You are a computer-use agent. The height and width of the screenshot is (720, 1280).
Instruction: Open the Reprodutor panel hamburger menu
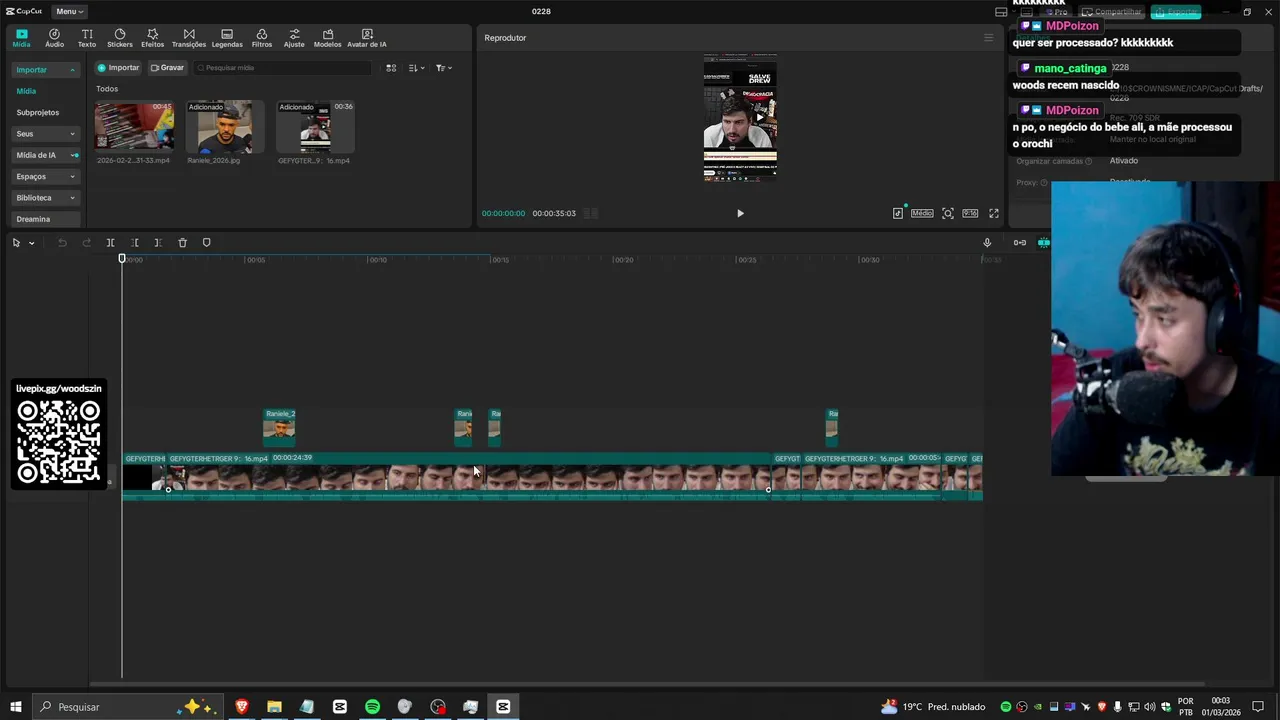[988, 38]
